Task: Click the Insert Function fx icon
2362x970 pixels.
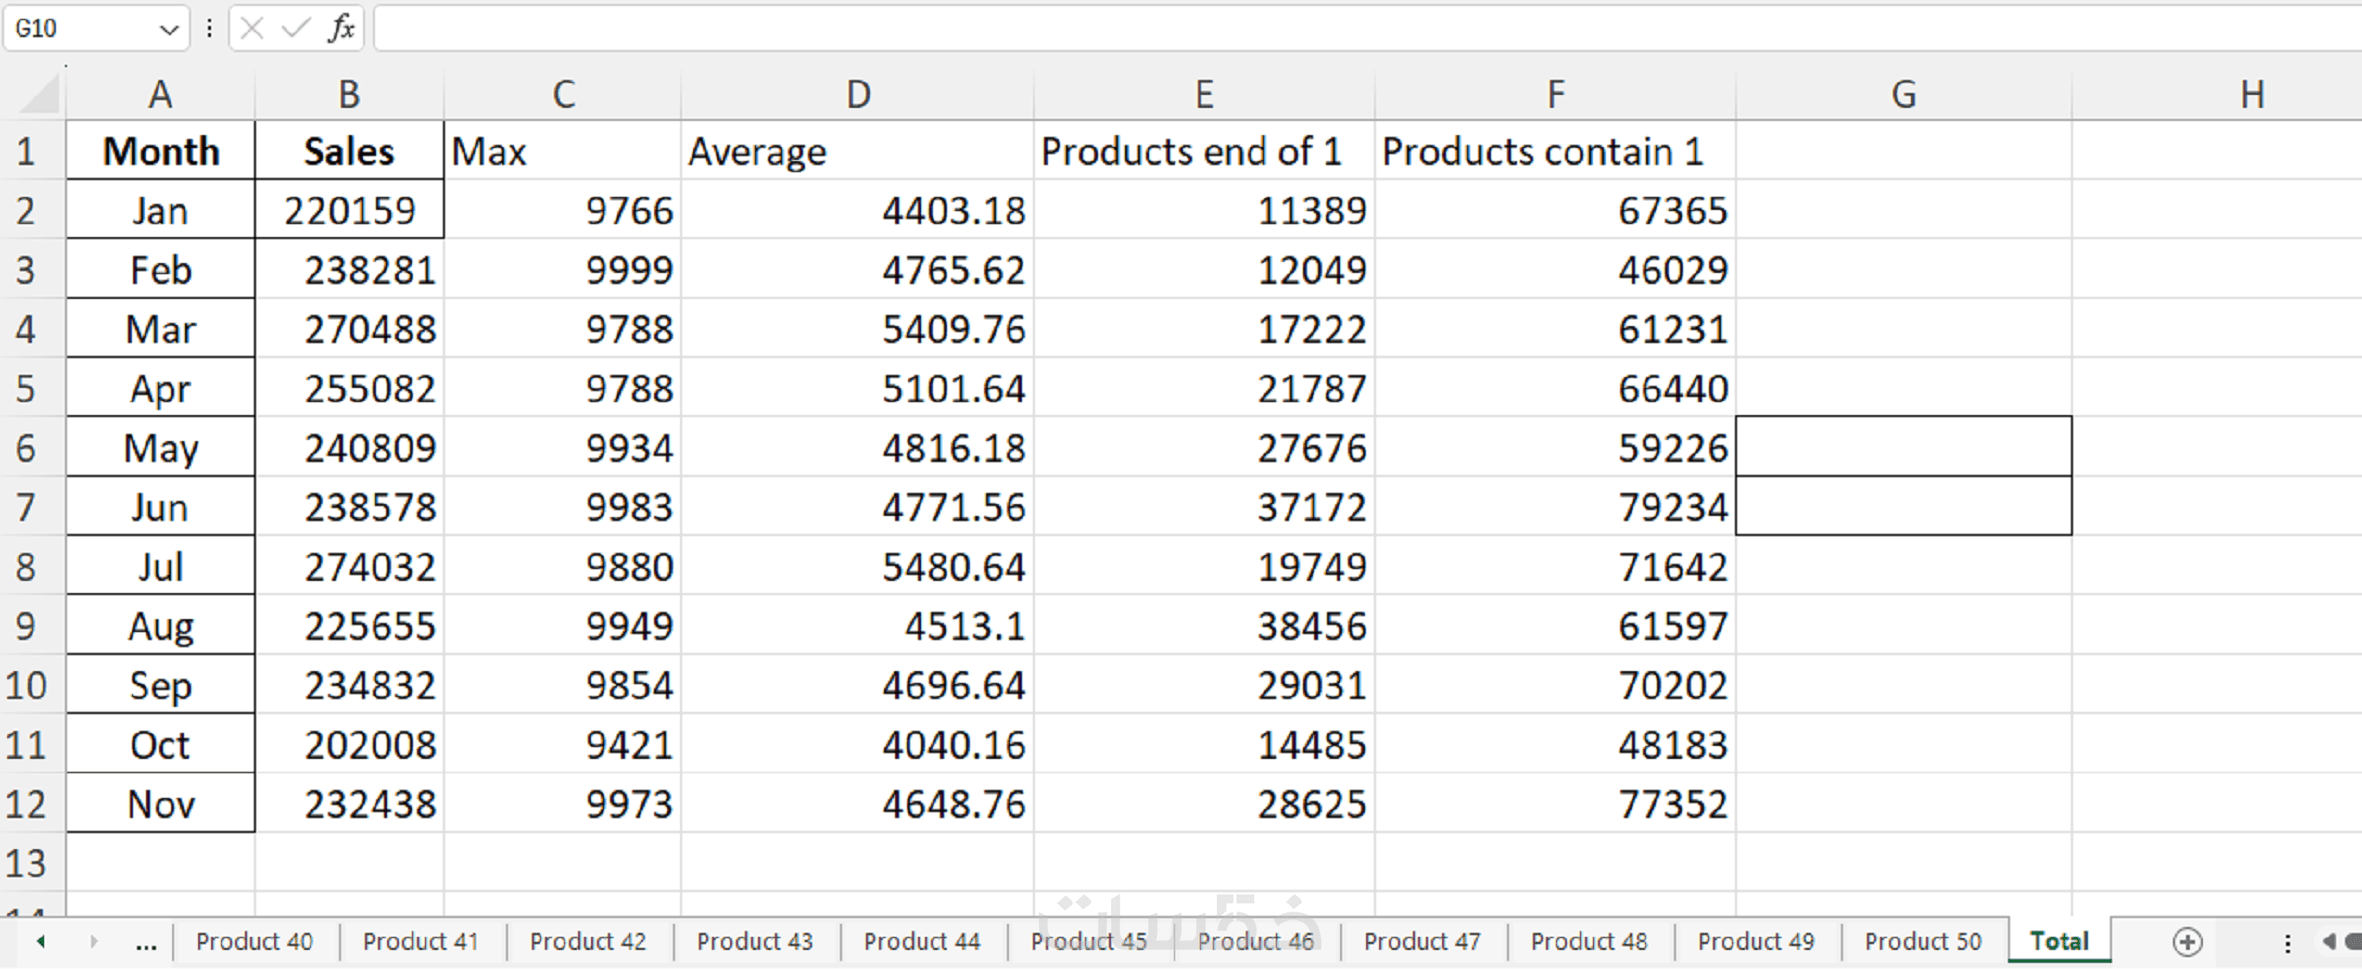Action: pyautogui.click(x=341, y=28)
